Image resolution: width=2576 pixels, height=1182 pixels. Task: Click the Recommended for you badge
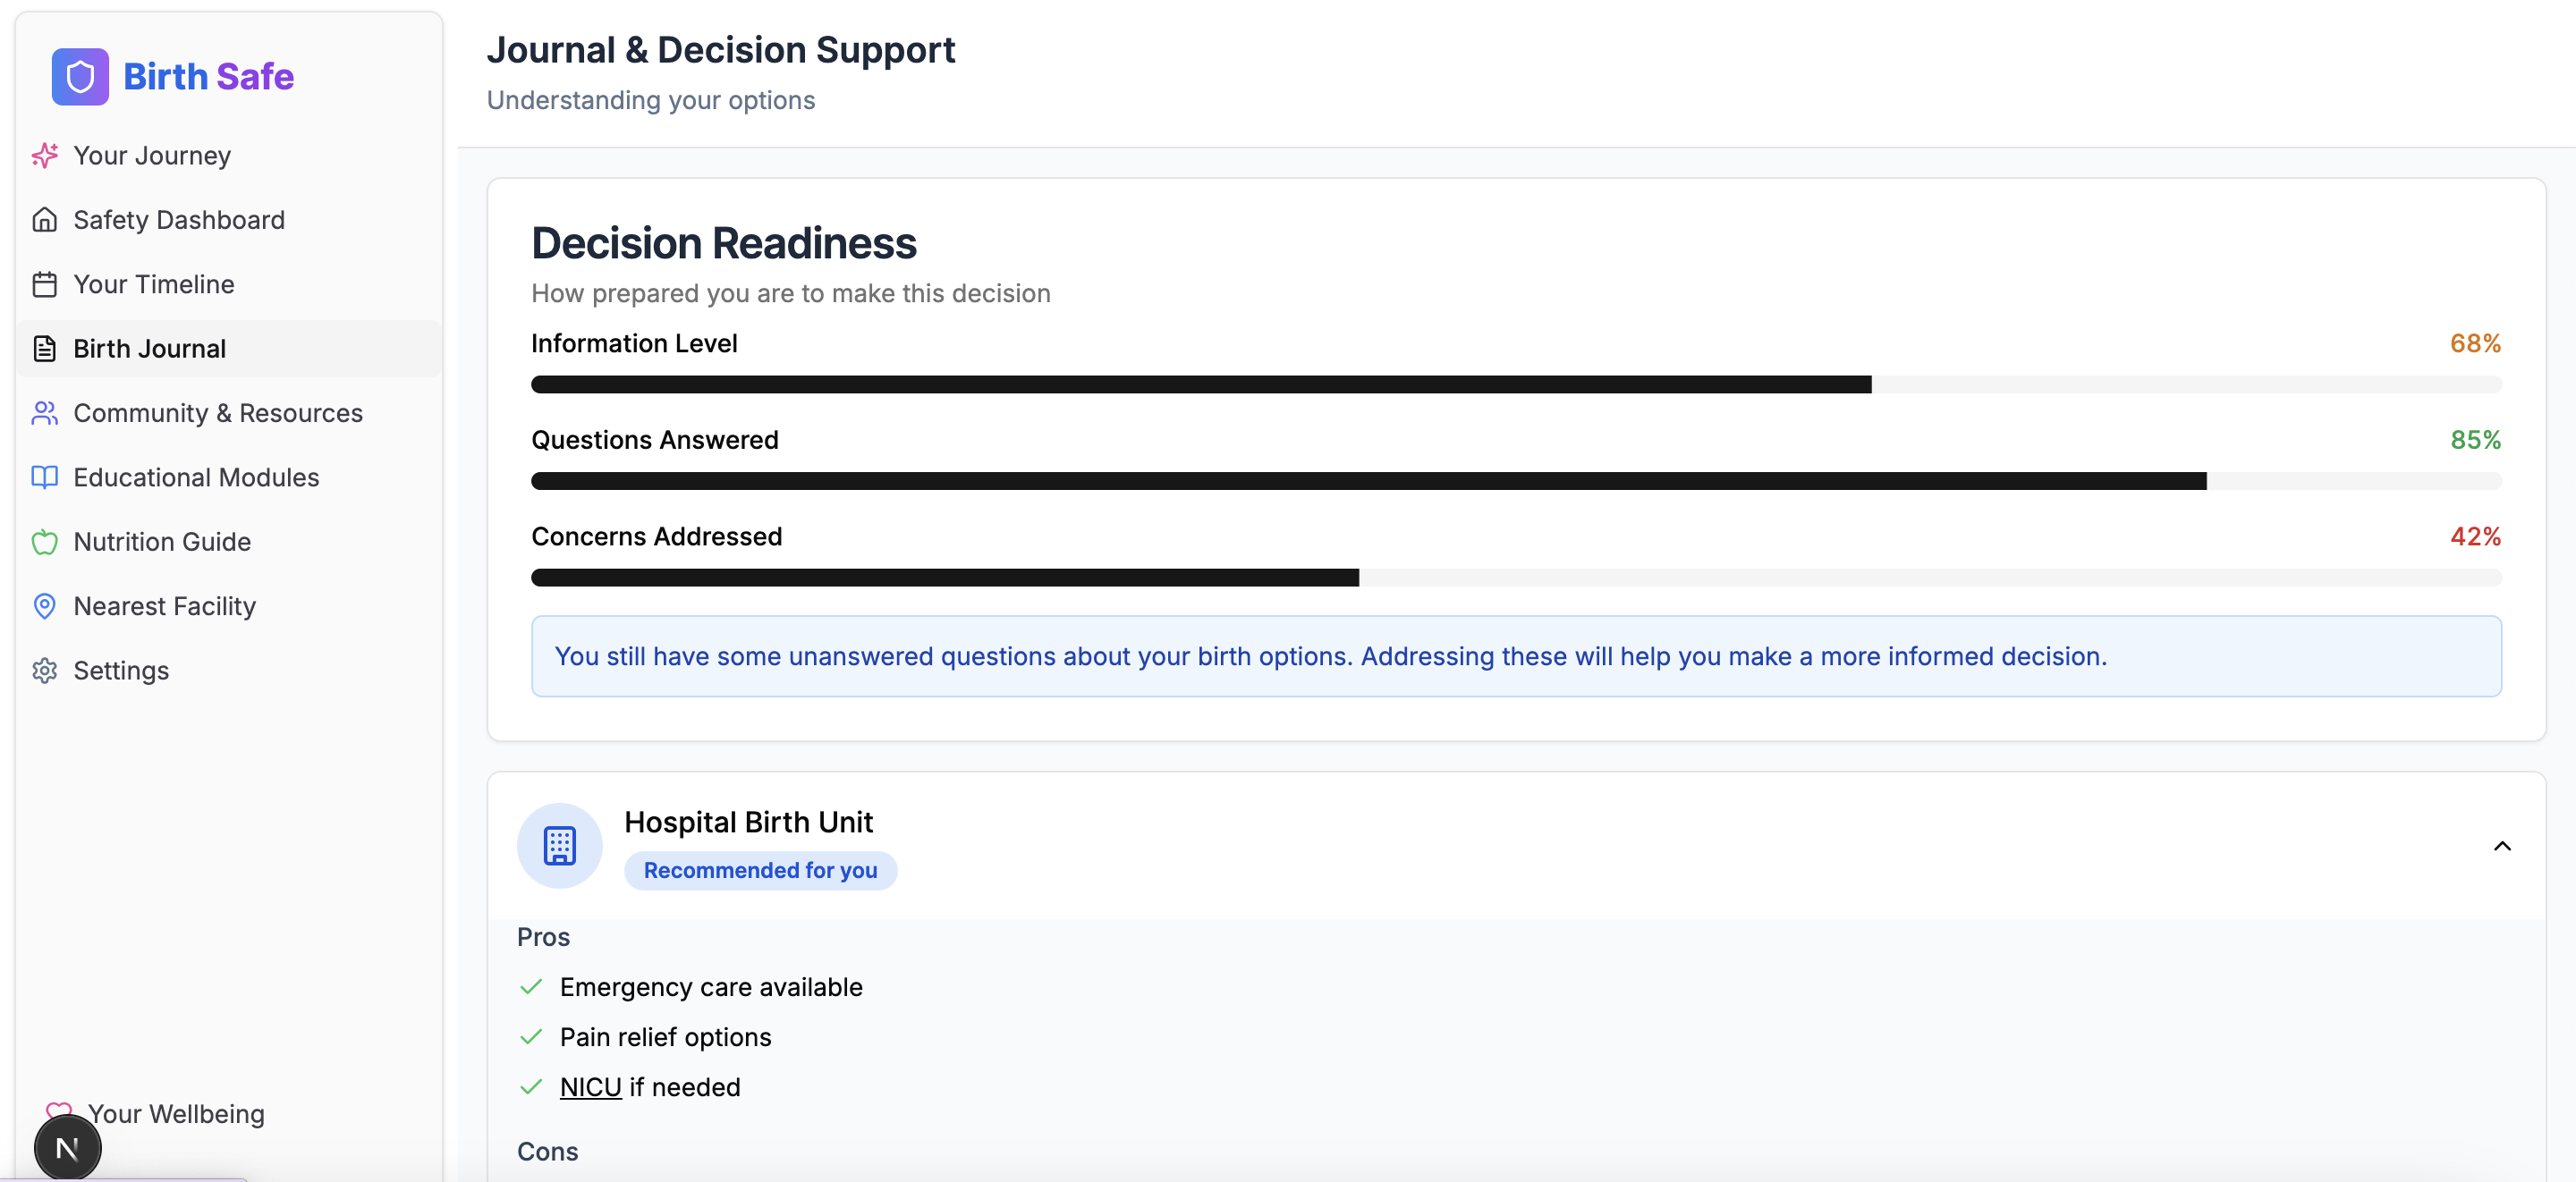tap(760, 871)
